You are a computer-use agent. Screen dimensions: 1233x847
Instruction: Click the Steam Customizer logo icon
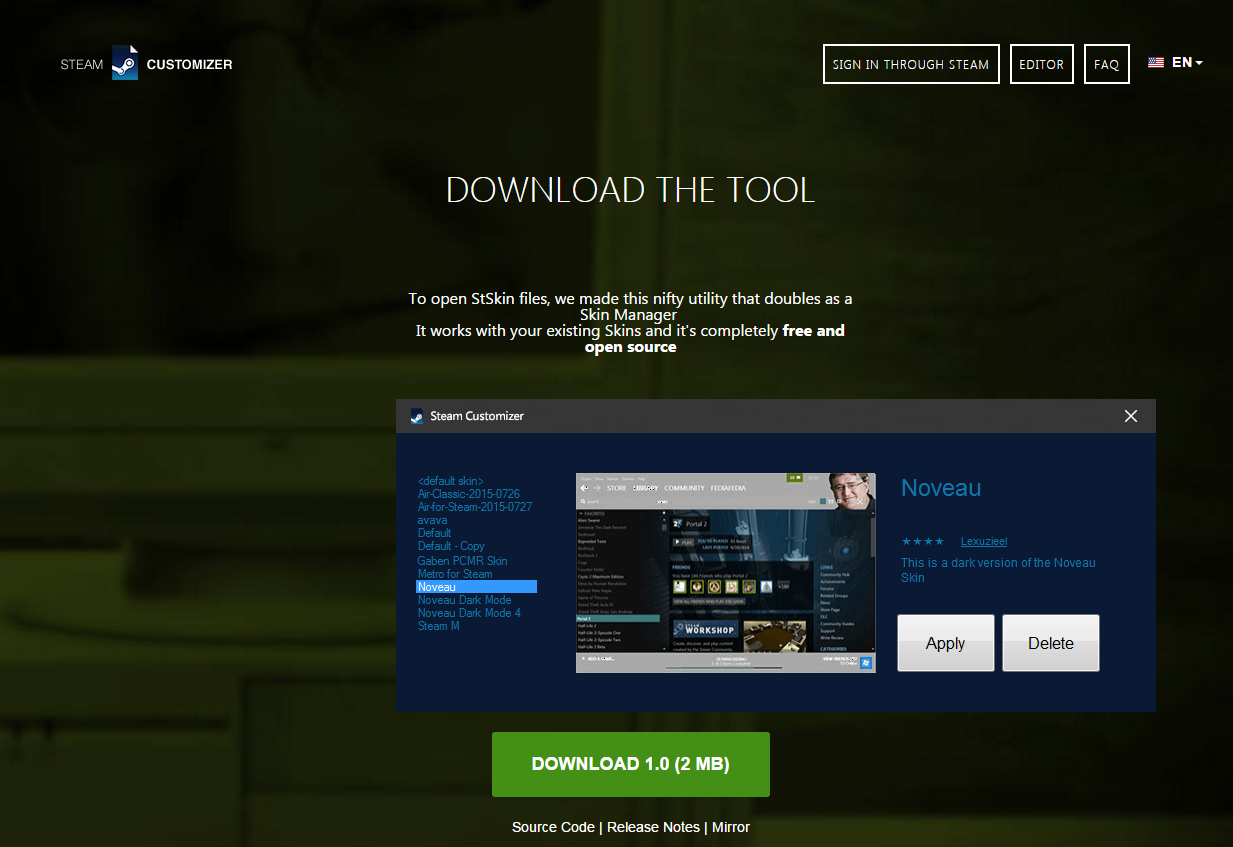tap(125, 63)
